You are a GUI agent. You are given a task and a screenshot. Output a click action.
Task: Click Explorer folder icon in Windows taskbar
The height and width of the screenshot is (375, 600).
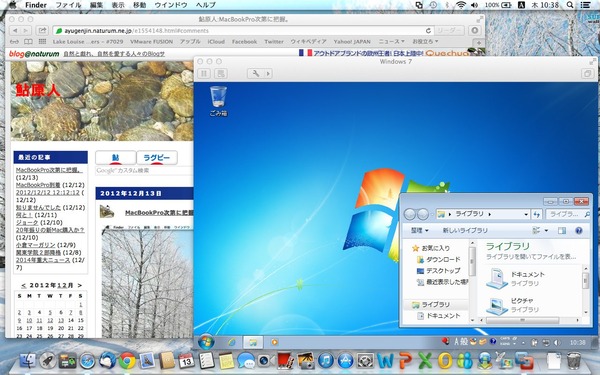[x=253, y=342]
